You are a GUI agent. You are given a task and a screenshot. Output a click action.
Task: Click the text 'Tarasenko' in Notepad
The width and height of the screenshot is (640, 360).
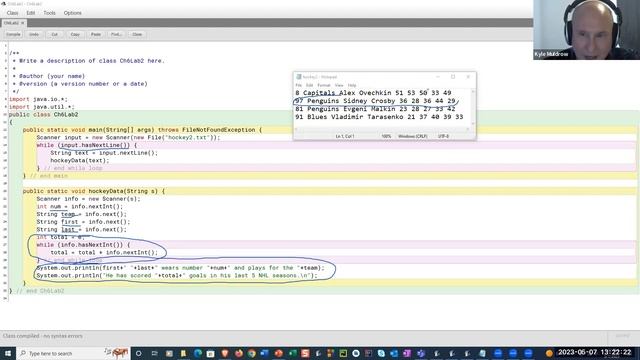(x=385, y=117)
